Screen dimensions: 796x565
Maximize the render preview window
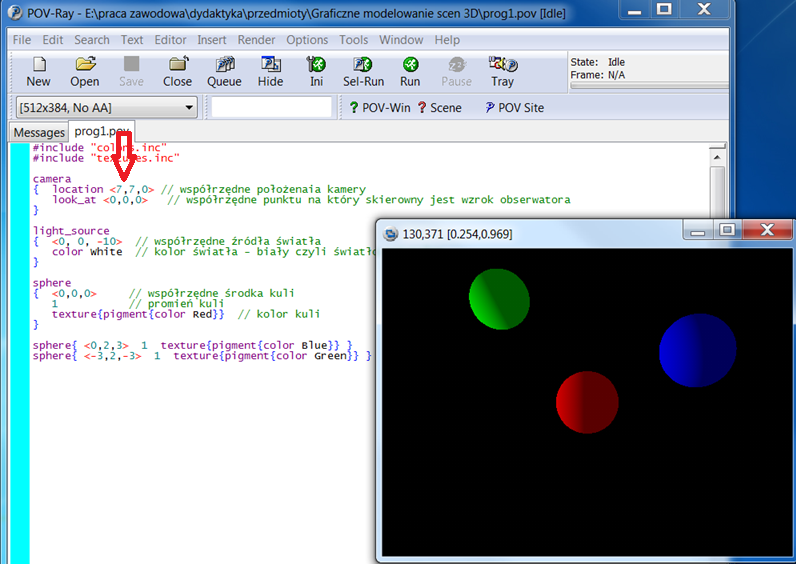pos(727,231)
